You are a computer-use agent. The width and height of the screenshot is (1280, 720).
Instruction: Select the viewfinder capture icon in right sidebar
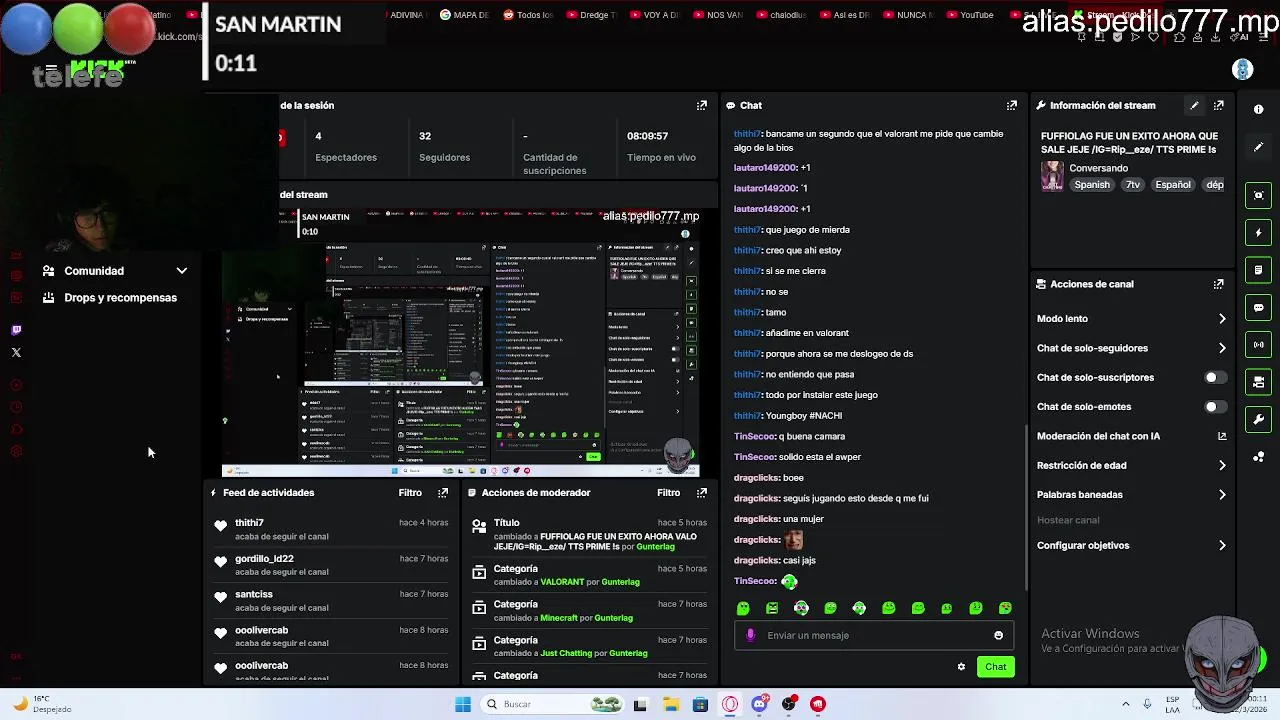coord(1259,195)
